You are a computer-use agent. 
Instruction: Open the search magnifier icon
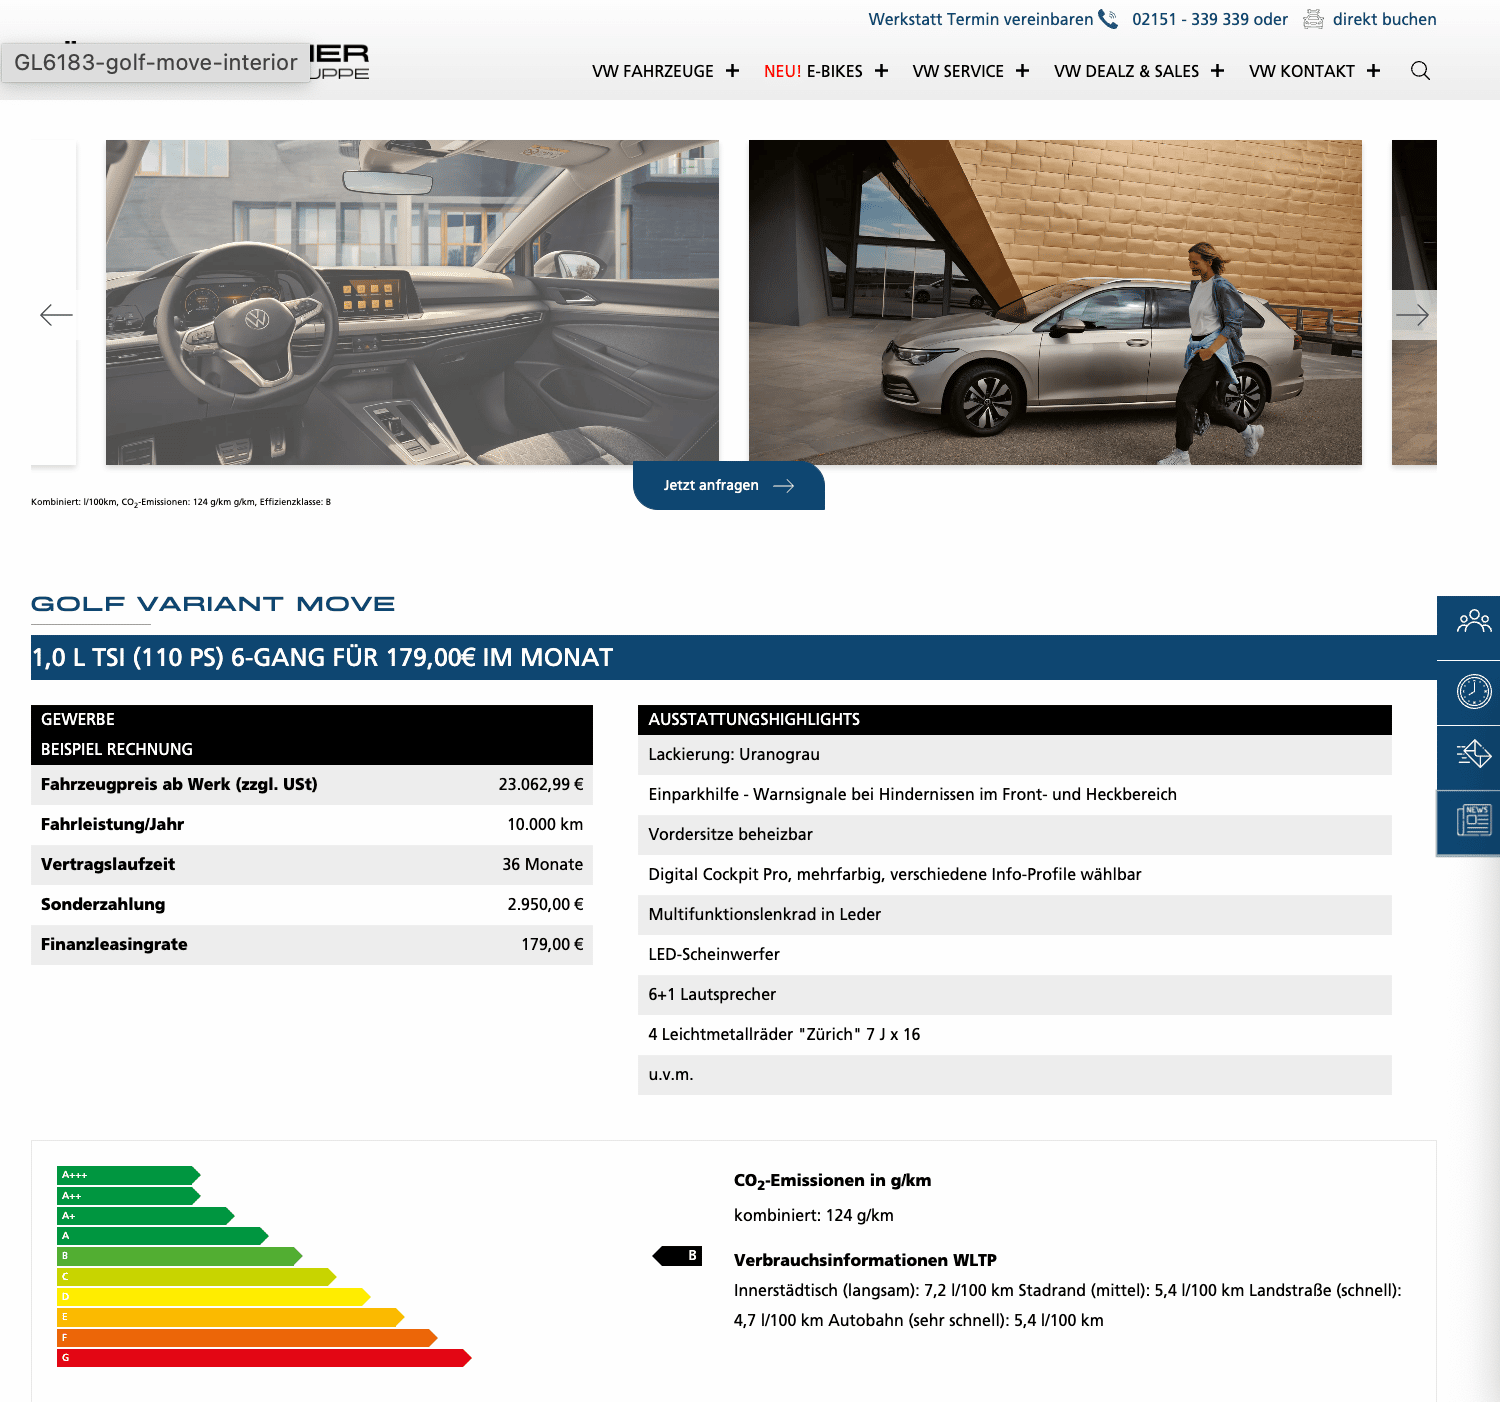point(1420,71)
